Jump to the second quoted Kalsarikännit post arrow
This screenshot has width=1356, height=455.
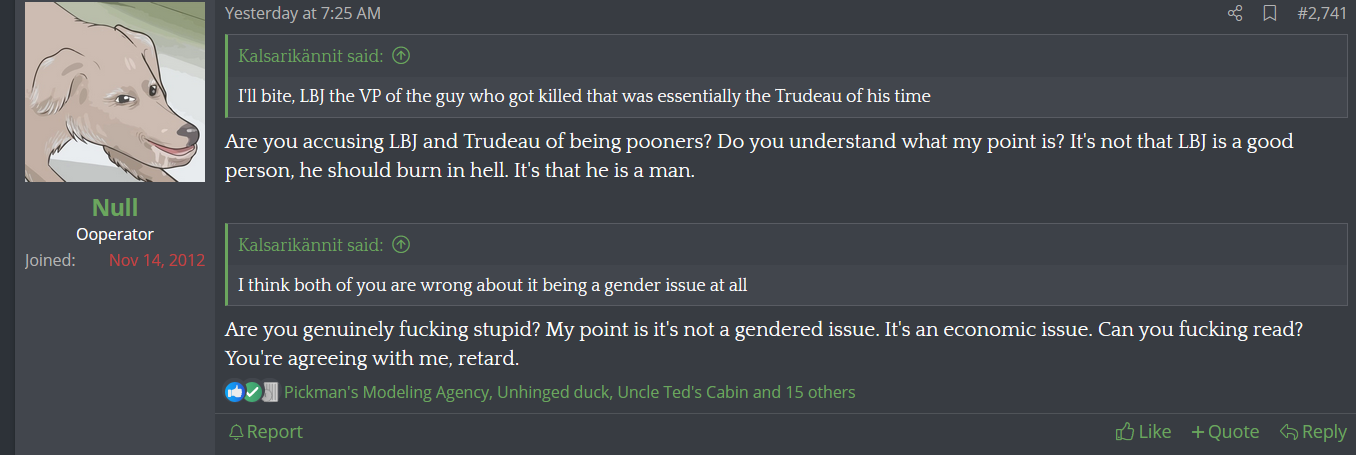coord(401,245)
